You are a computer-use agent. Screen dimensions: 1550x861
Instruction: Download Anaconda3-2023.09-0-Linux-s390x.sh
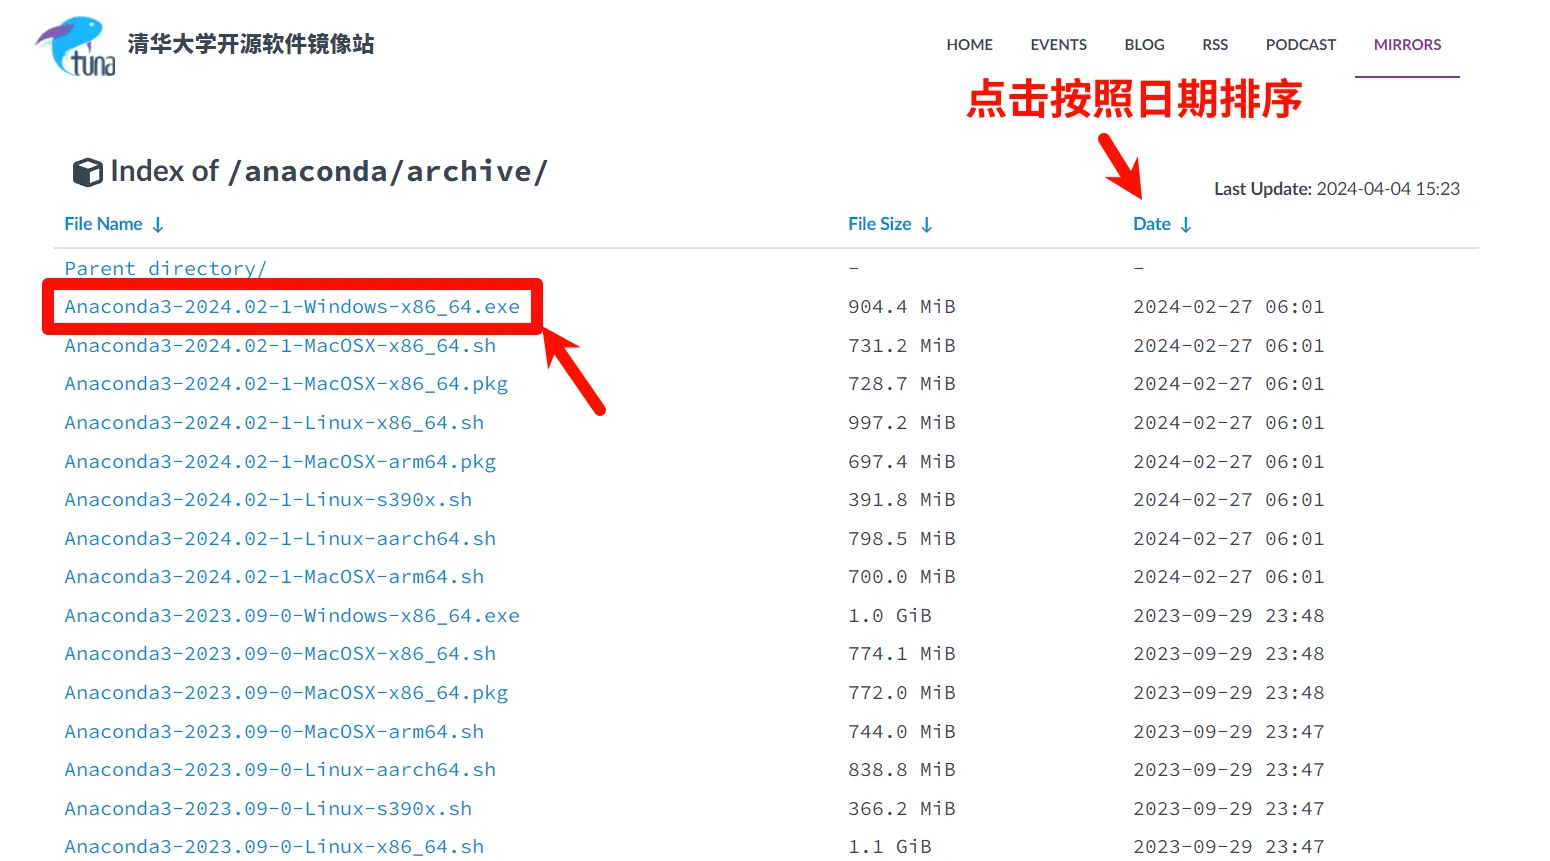(x=268, y=809)
